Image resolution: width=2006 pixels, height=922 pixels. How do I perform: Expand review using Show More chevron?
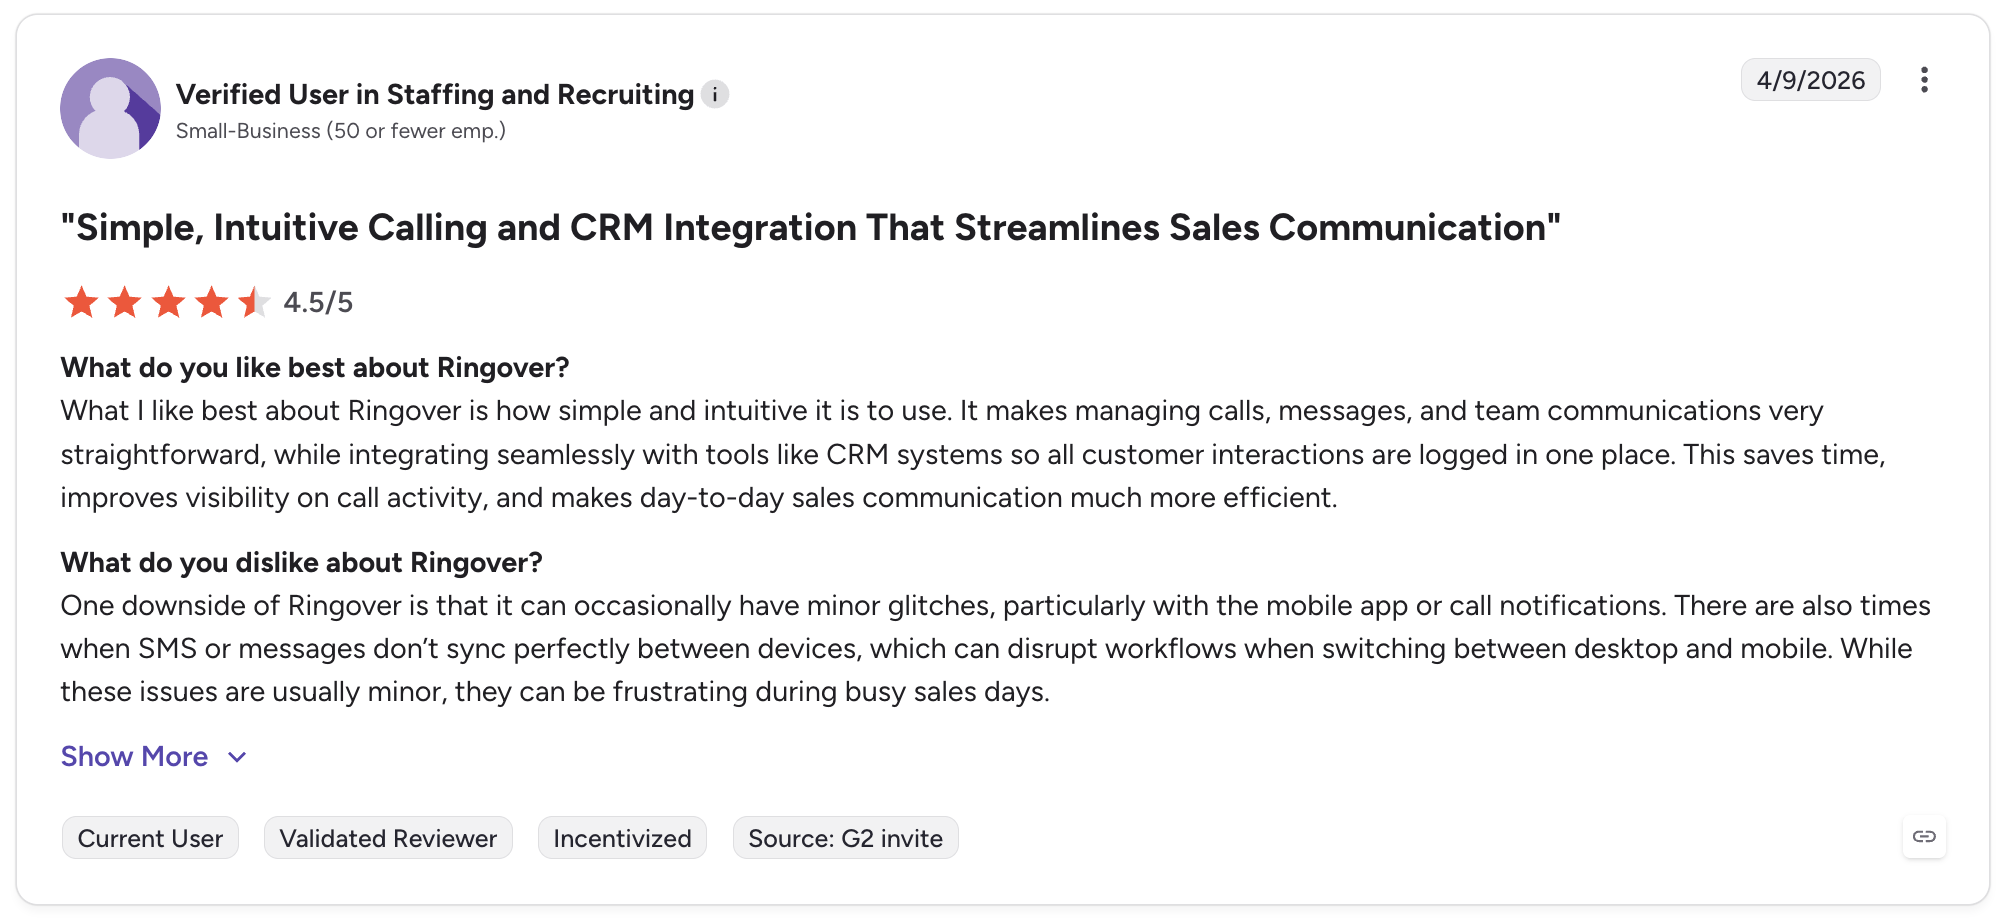point(237,757)
